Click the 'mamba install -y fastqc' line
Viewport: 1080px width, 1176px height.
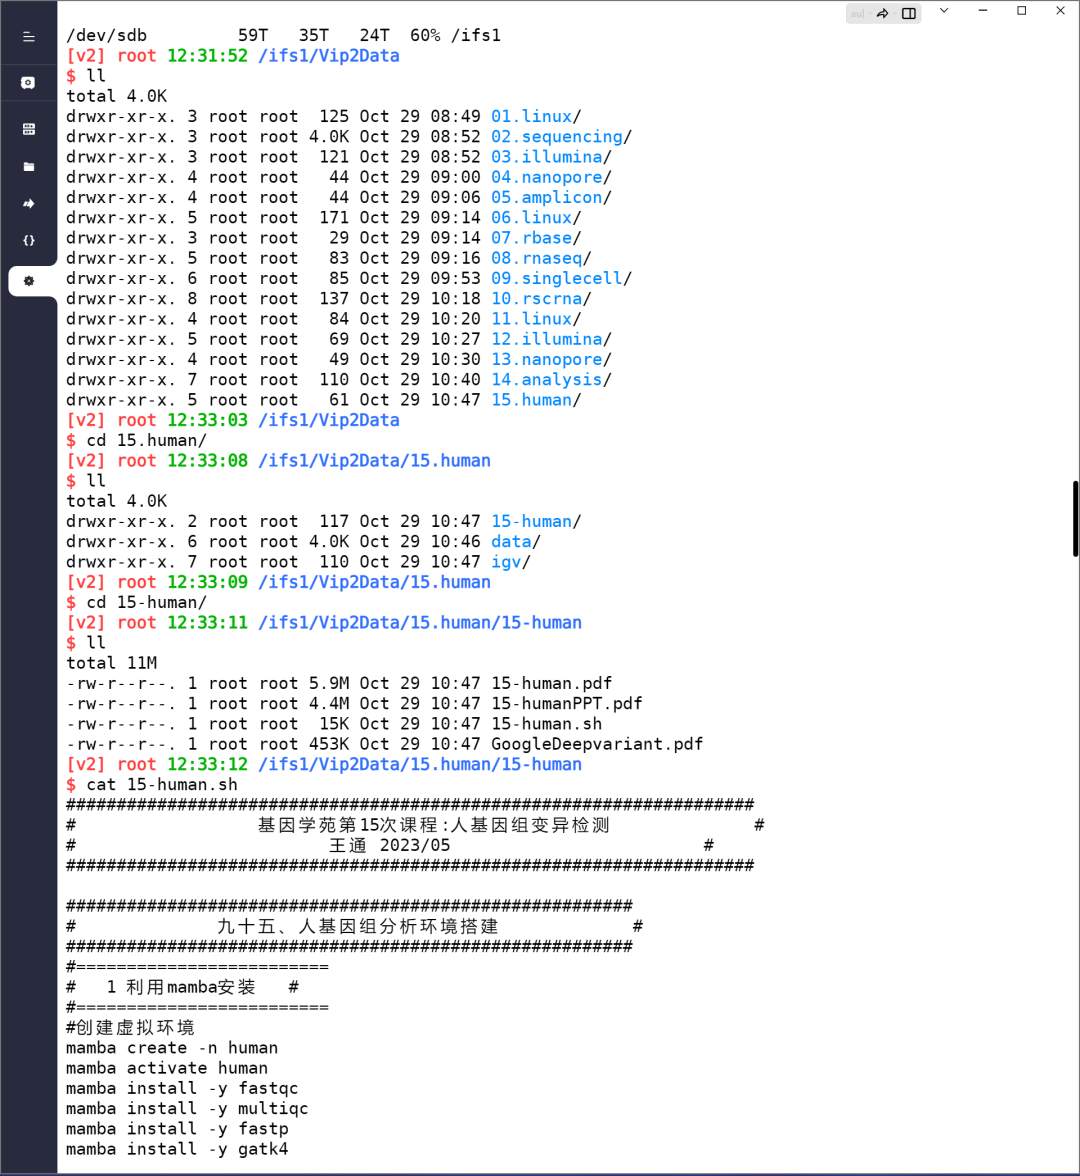coord(182,1088)
